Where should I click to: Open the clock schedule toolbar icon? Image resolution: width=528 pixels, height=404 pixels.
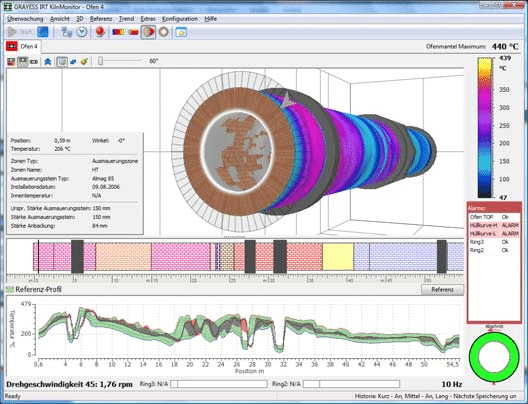(x=82, y=32)
